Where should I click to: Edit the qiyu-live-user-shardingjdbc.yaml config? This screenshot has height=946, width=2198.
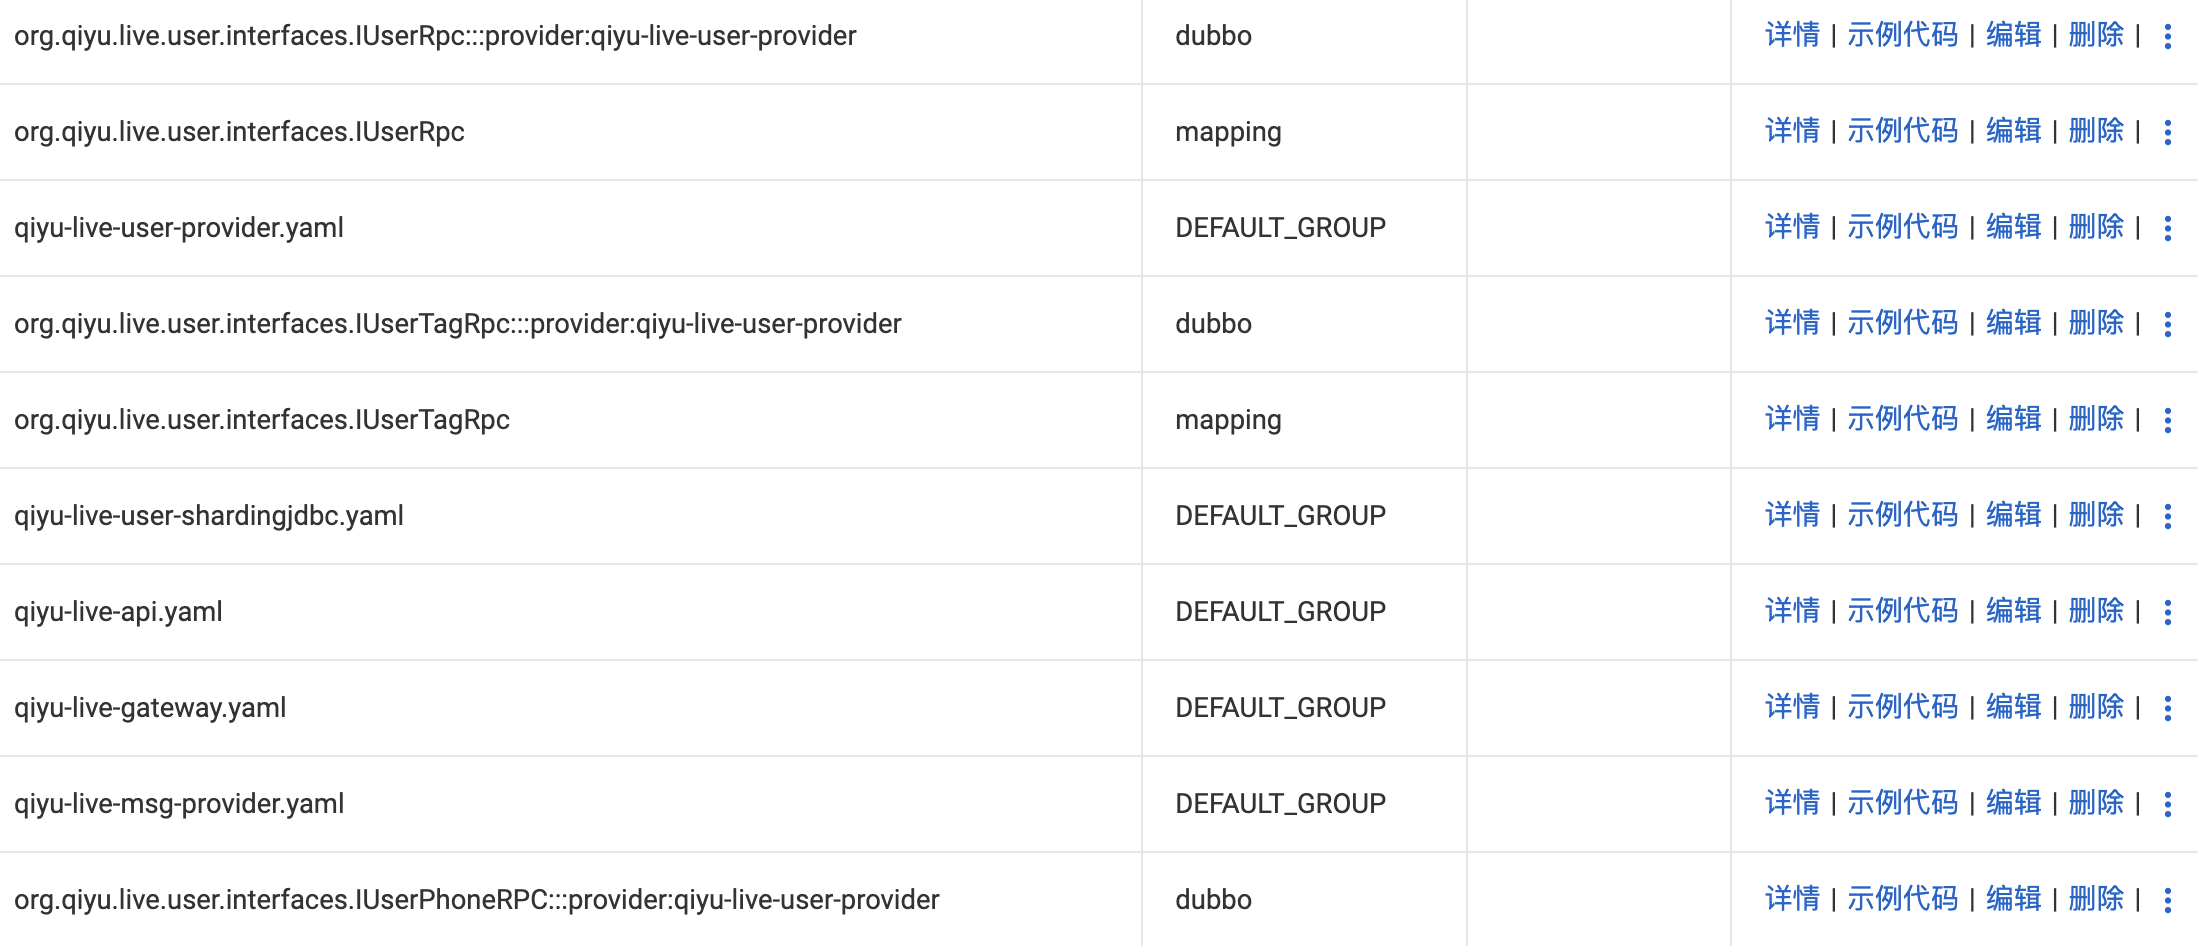coord(2013,515)
